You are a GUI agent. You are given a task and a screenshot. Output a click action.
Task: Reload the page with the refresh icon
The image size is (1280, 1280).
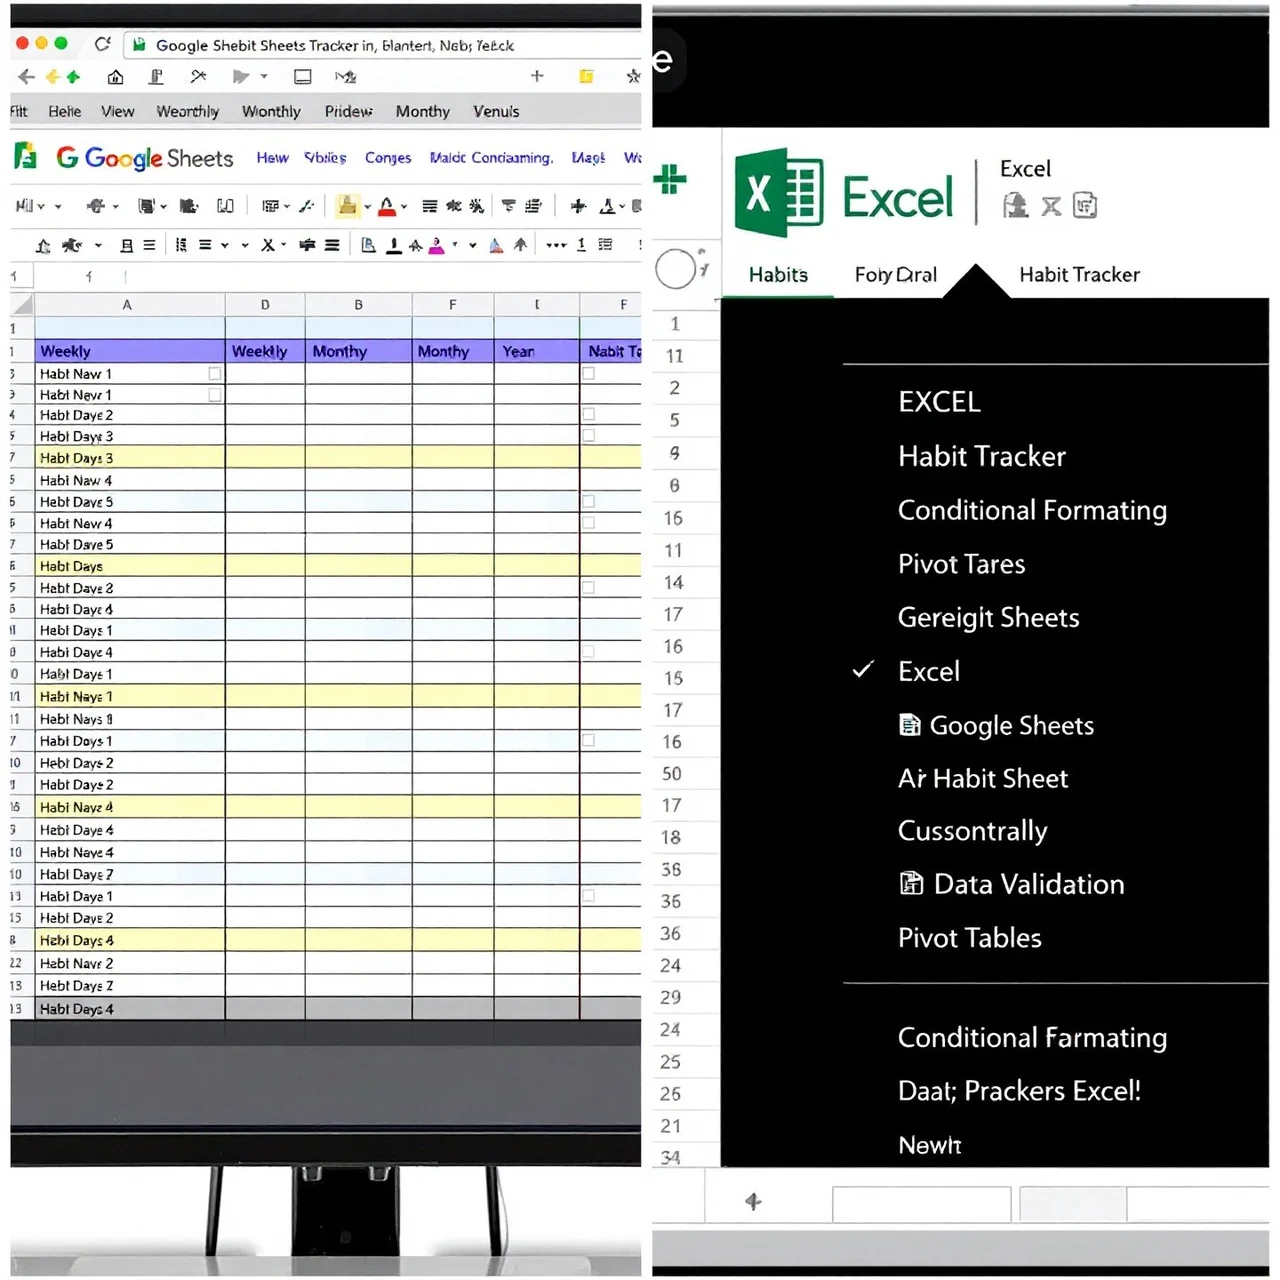tap(102, 44)
